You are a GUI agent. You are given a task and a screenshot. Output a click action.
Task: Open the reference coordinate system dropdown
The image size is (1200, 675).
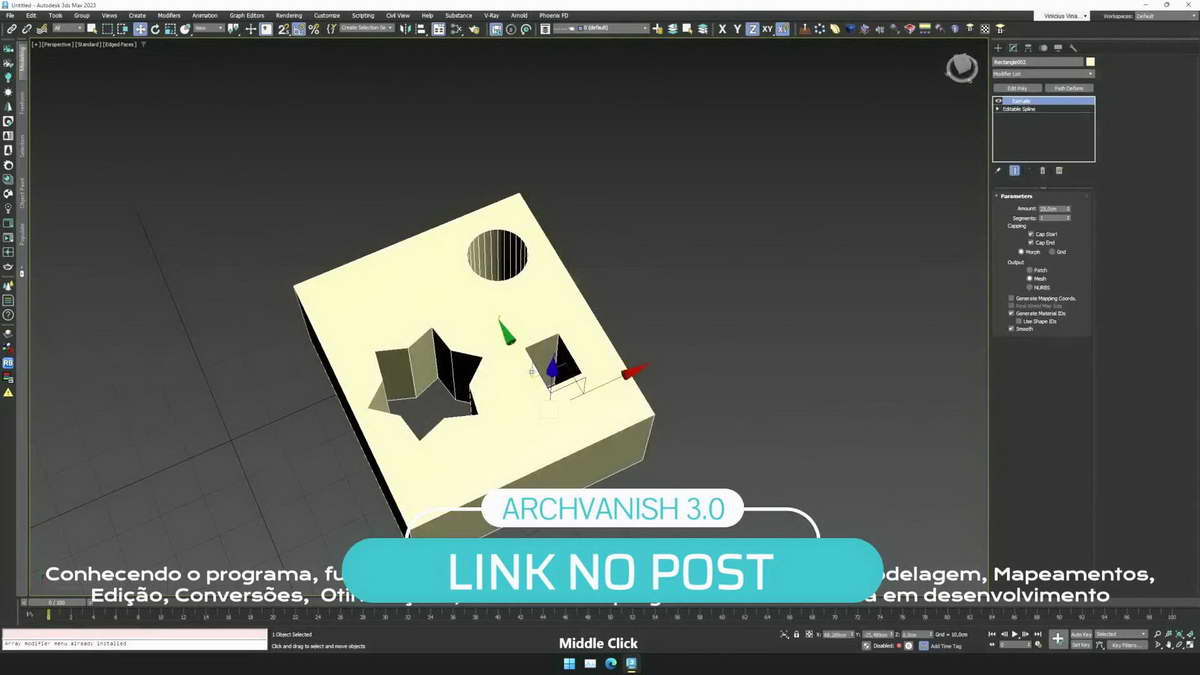click(210, 29)
